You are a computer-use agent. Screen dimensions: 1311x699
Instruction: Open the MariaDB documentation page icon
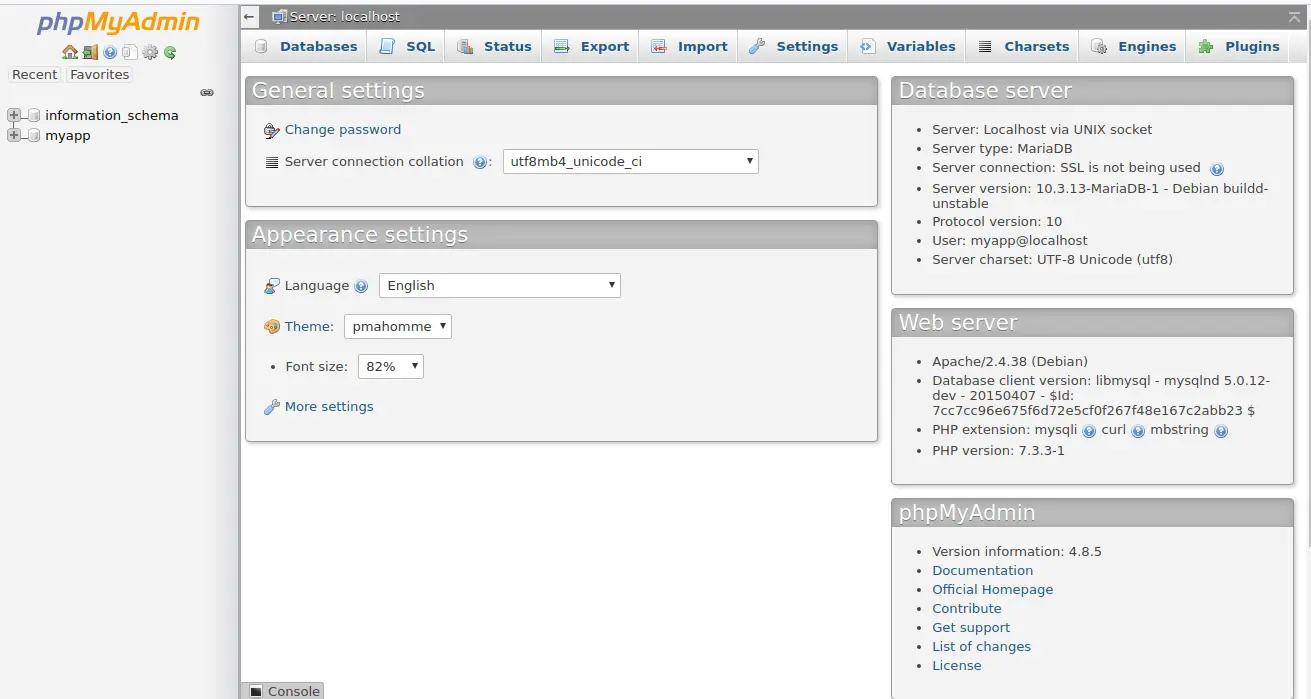(x=130, y=53)
